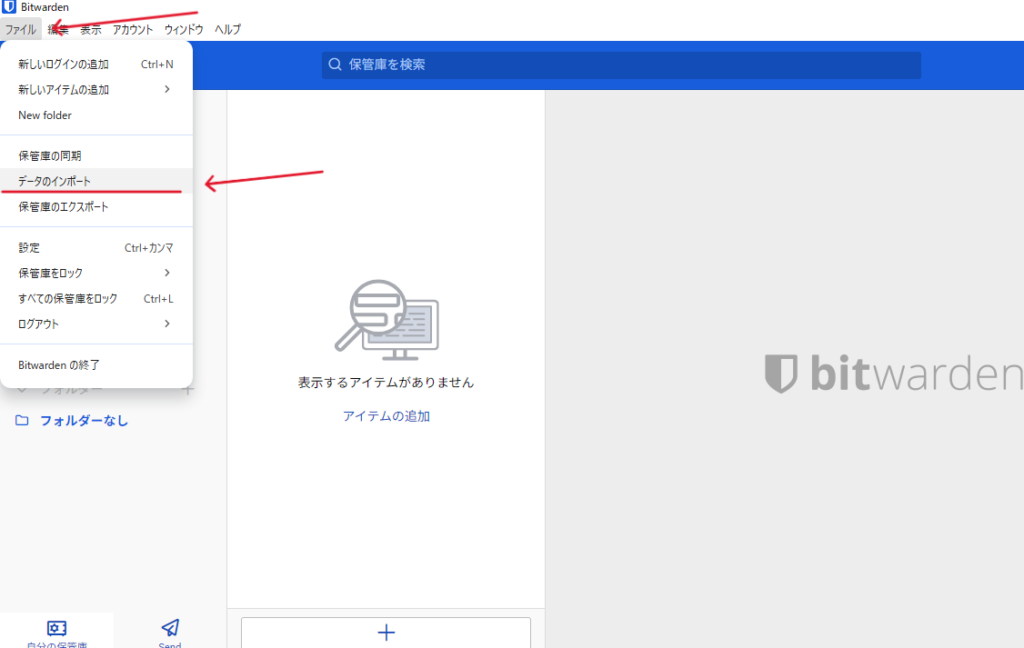Click the plus add-item button
Screen dimensions: 1024x648
click(x=386, y=632)
